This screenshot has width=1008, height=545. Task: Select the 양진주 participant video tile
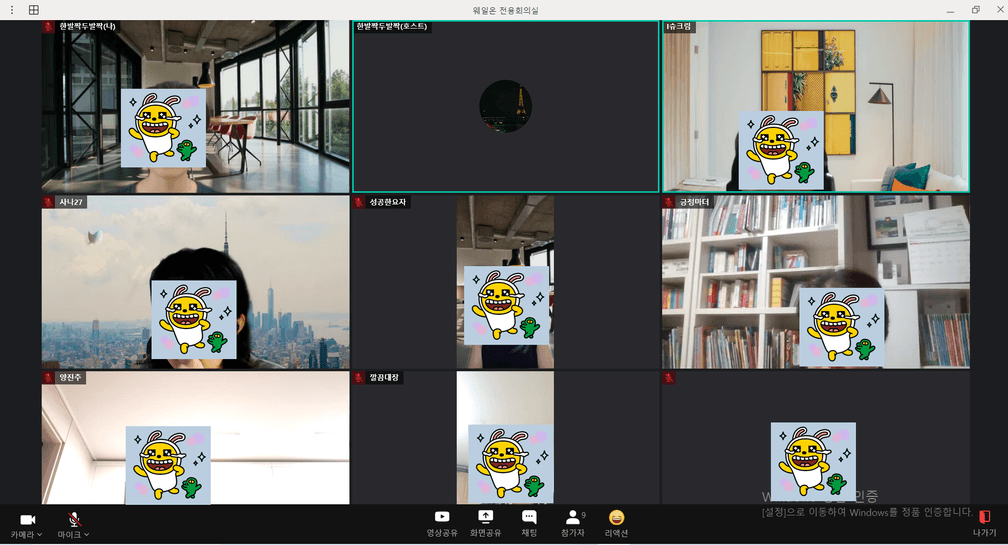[195, 438]
